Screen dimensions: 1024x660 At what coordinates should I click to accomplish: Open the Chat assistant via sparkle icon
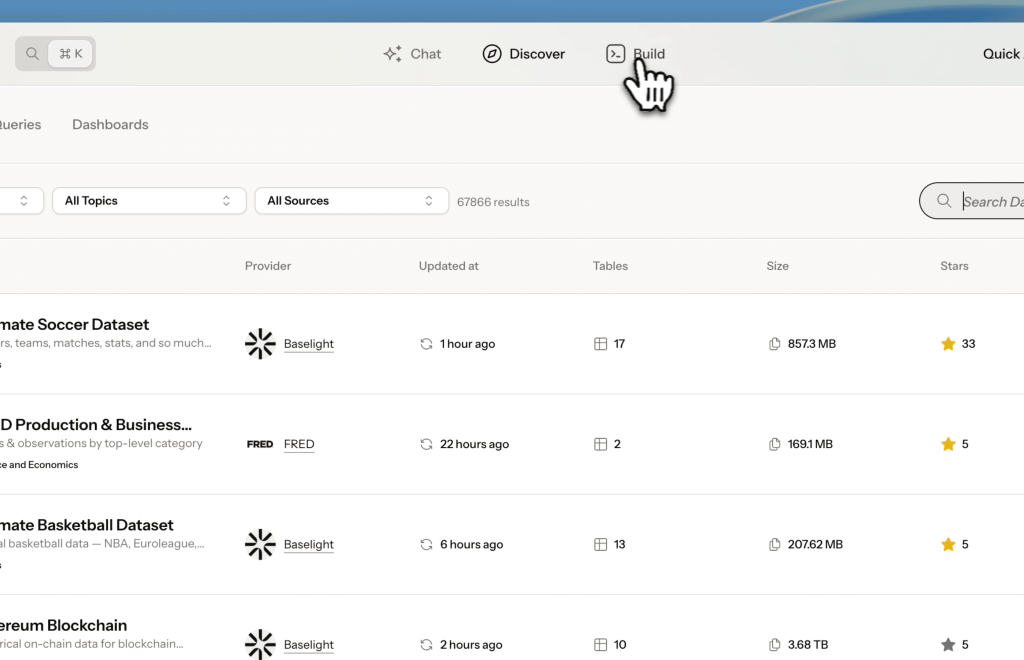[x=392, y=54]
